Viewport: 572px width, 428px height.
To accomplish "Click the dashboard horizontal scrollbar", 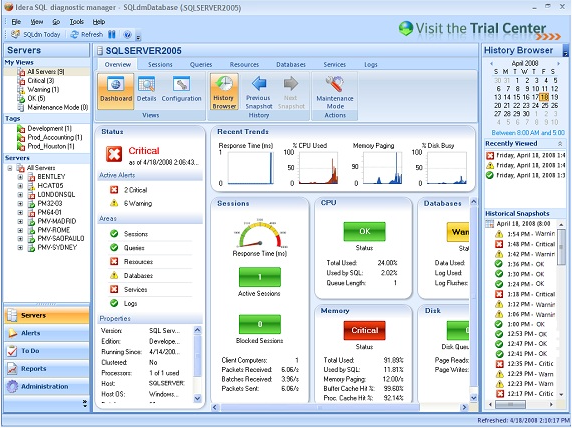I will 340,407.
